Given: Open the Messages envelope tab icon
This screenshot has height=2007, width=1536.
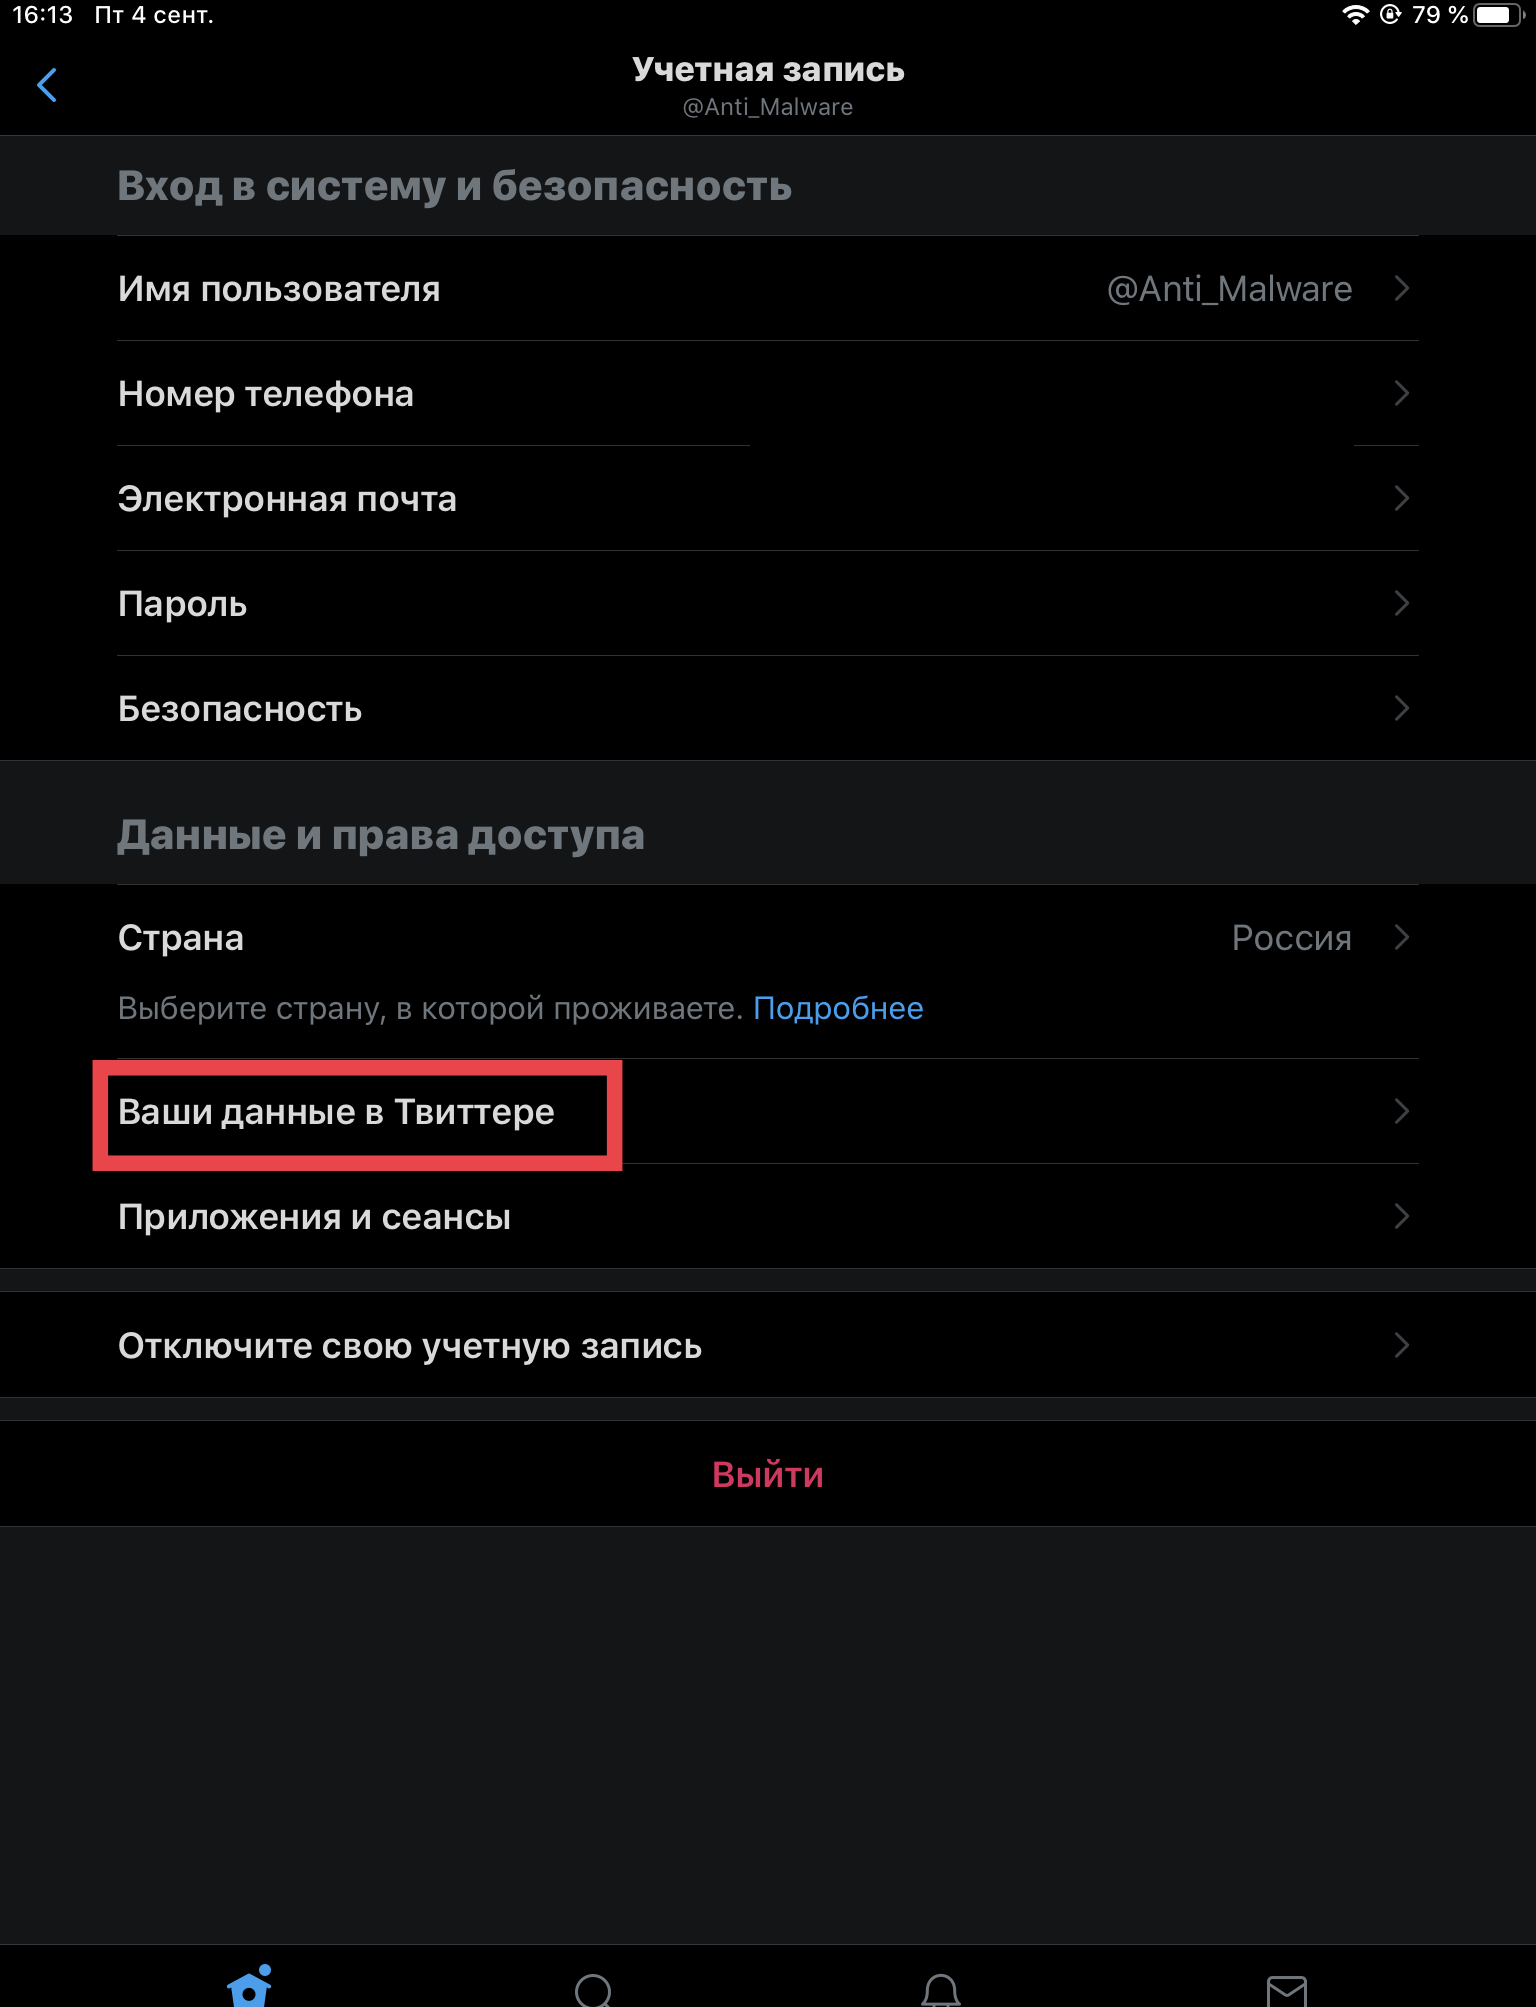Looking at the screenshot, I should tap(1286, 1991).
